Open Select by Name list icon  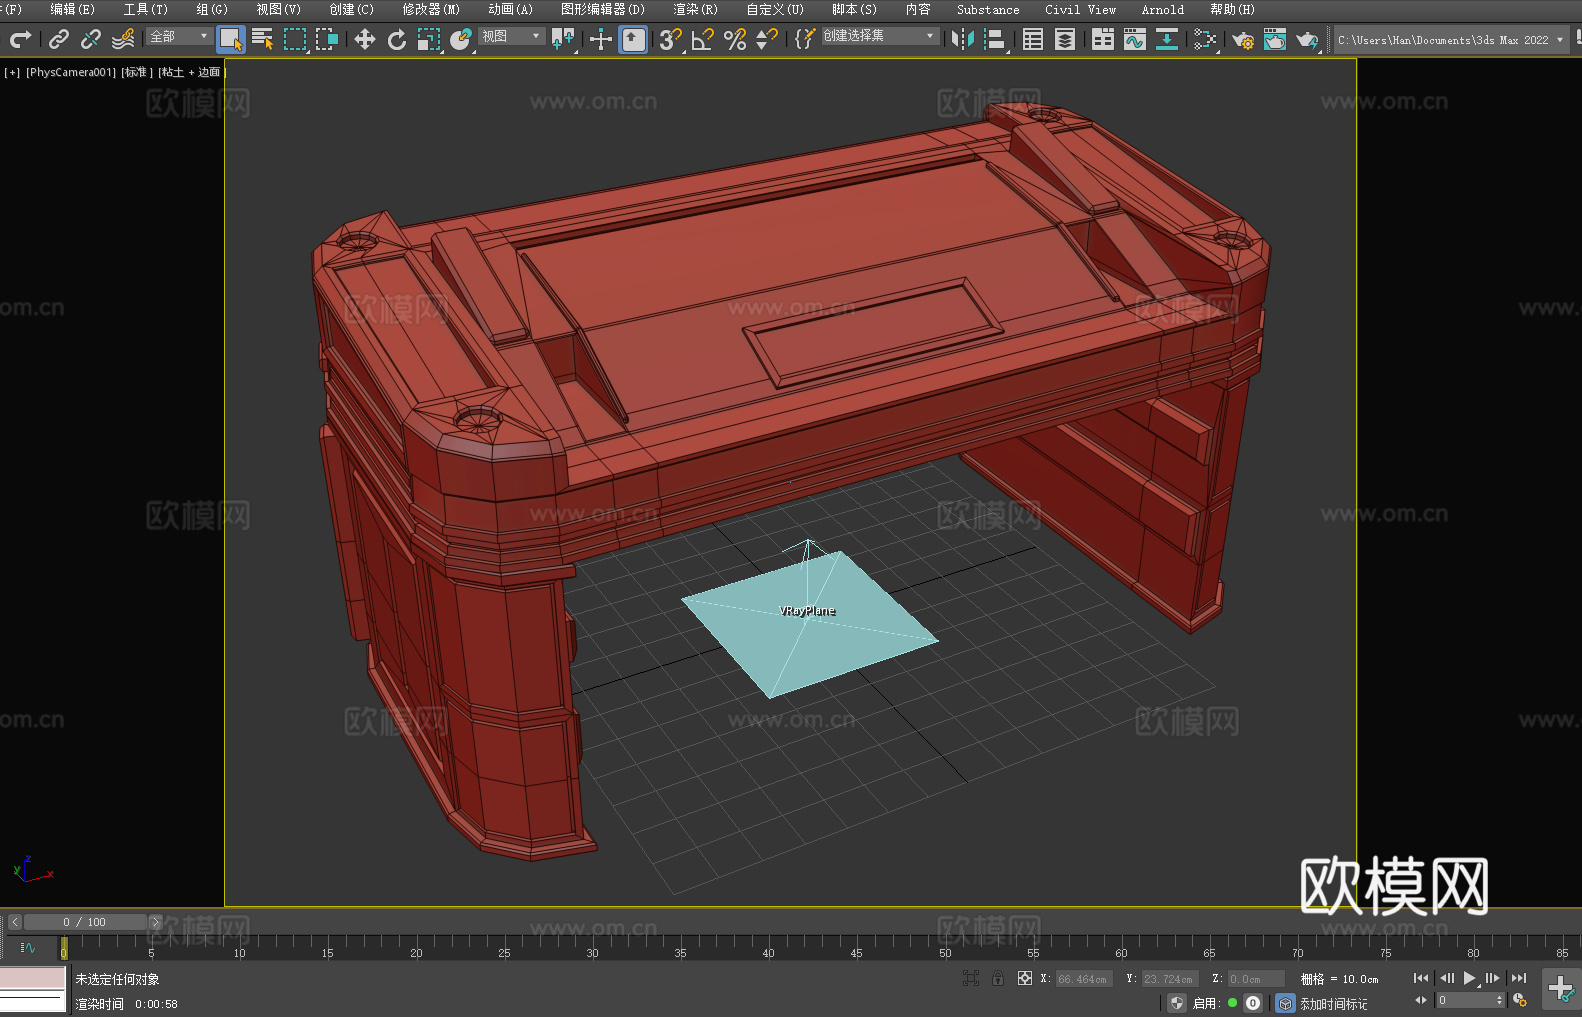[x=263, y=39]
